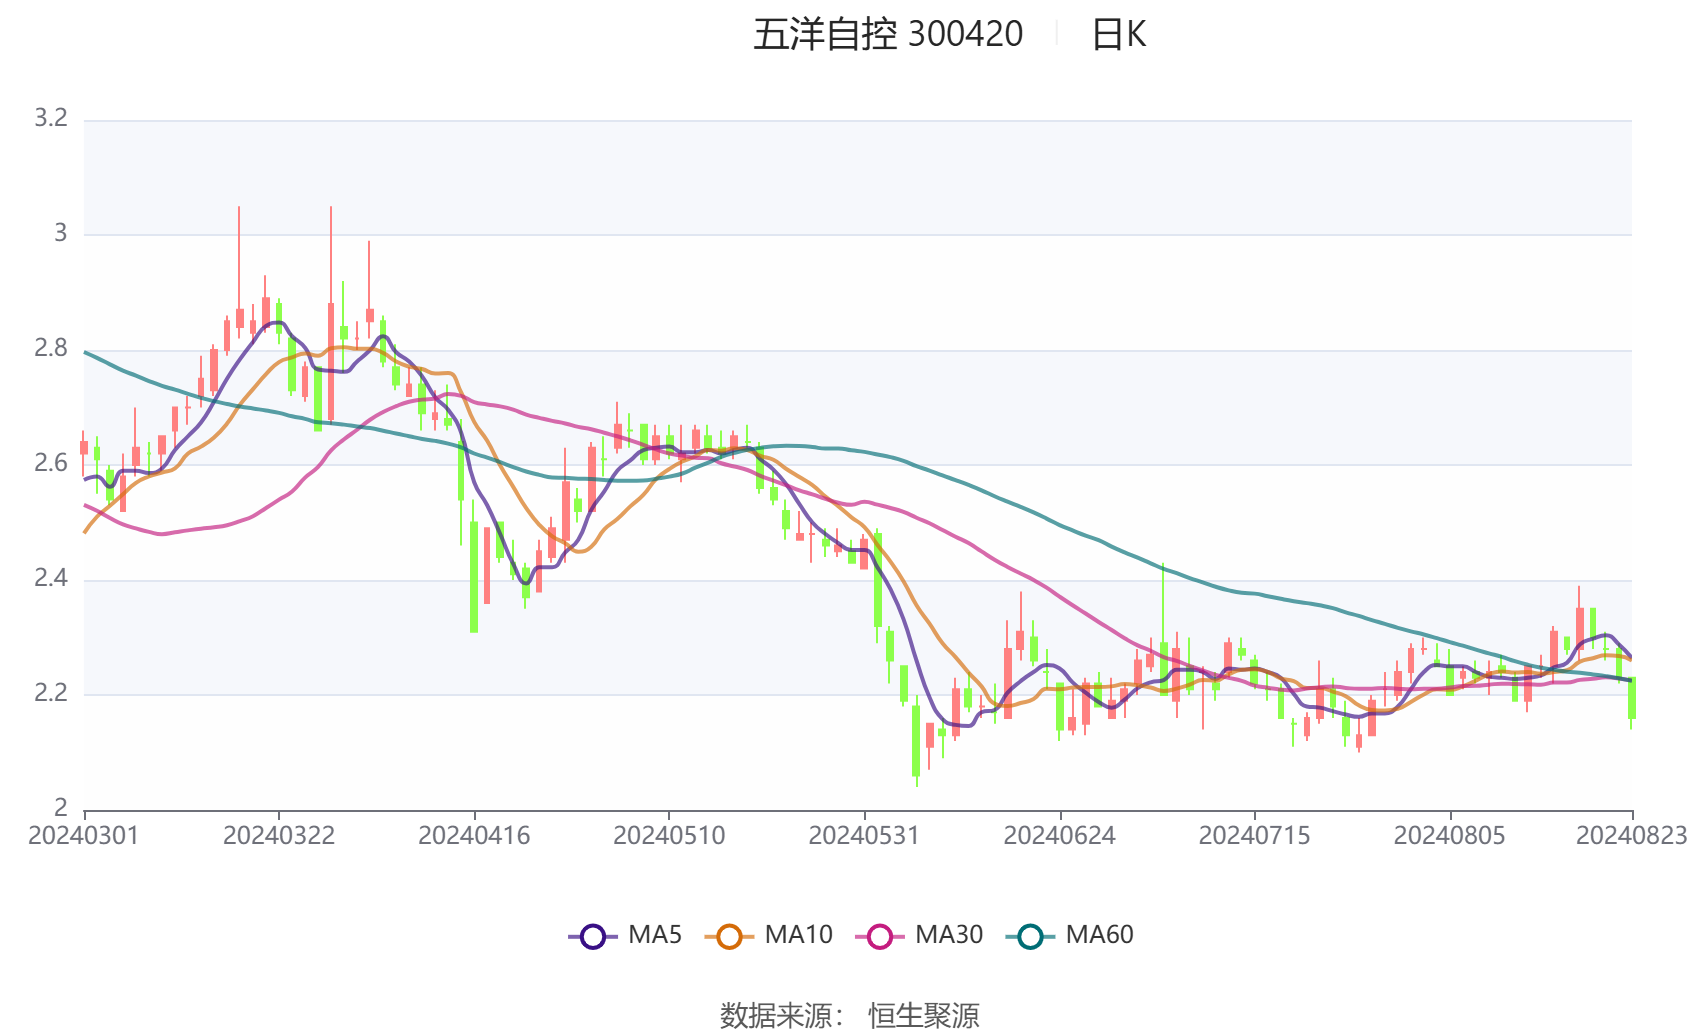Click the MA10 orange legend circle marker
Screen dimensions: 1700x1034
(729, 937)
